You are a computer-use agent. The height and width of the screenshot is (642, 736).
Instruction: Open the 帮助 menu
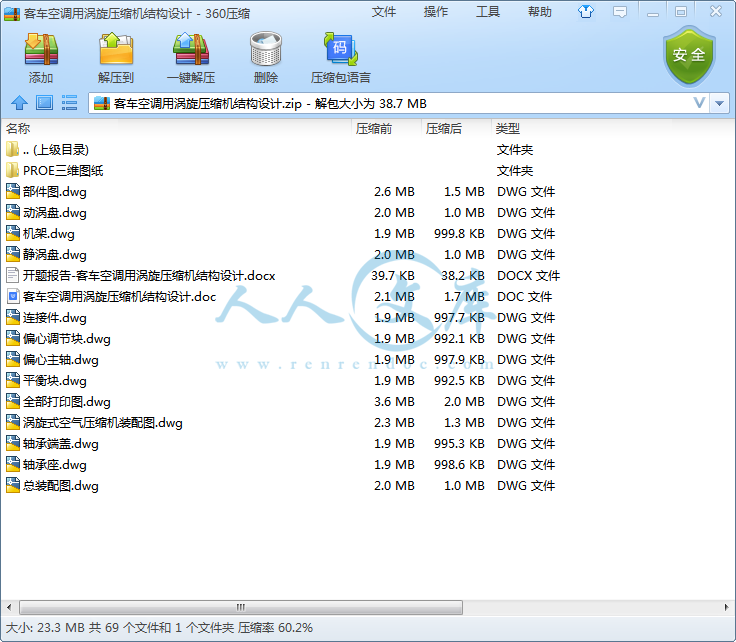coord(540,12)
